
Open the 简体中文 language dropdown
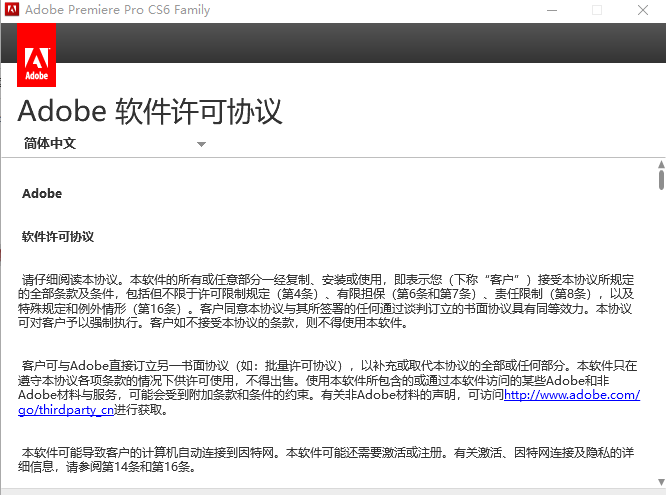click(115, 144)
